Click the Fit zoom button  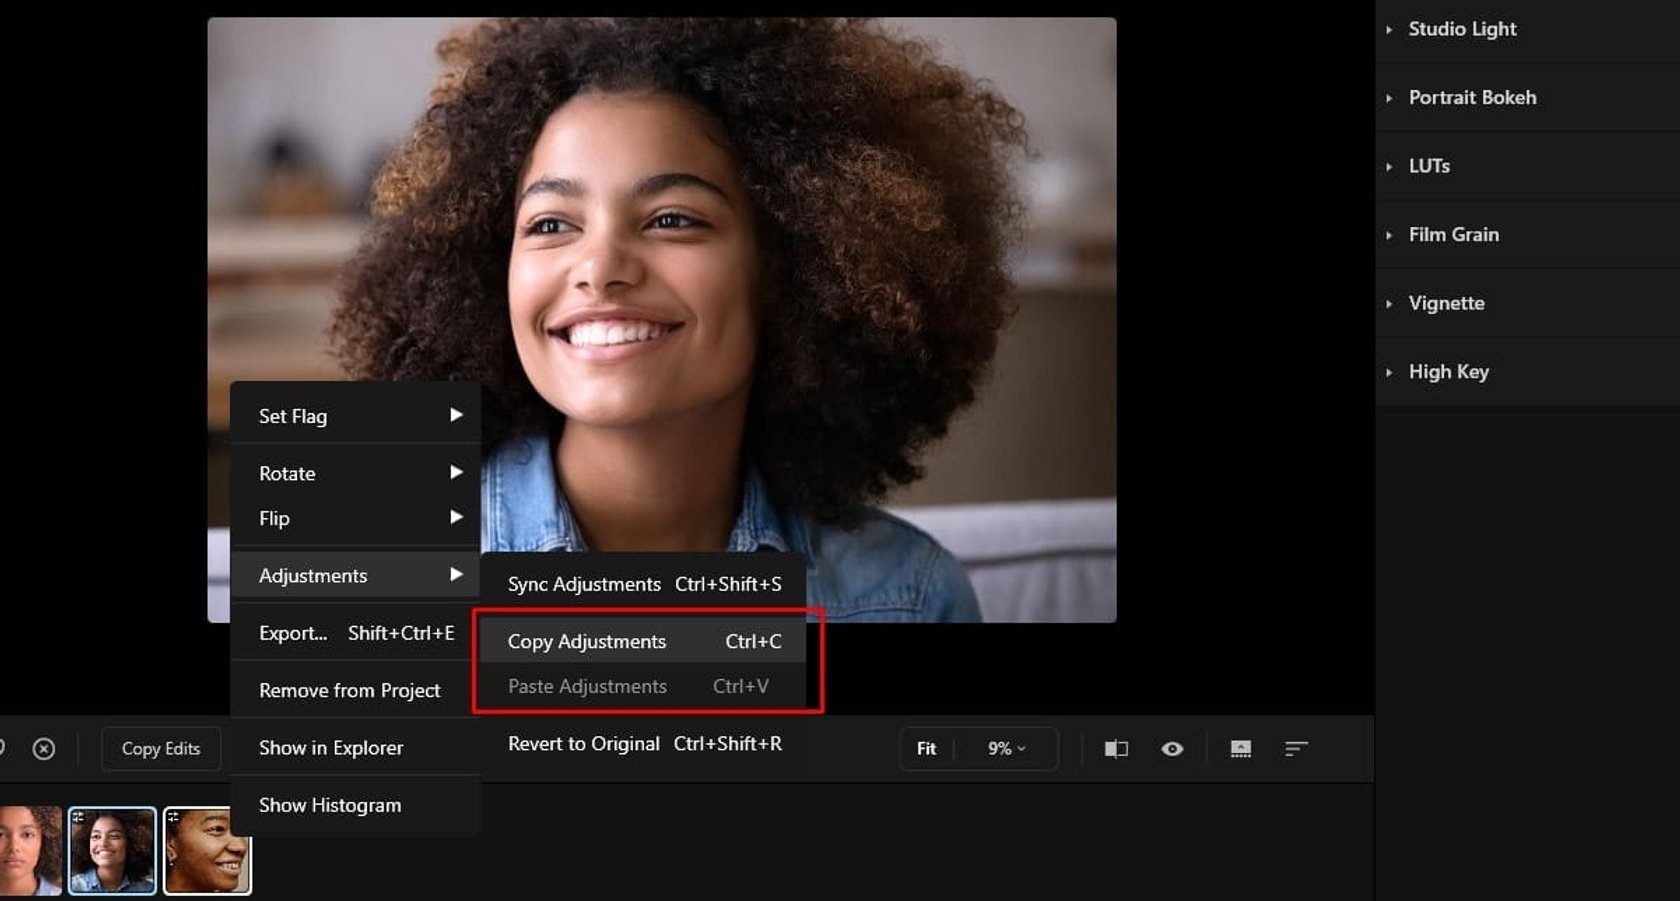926,748
